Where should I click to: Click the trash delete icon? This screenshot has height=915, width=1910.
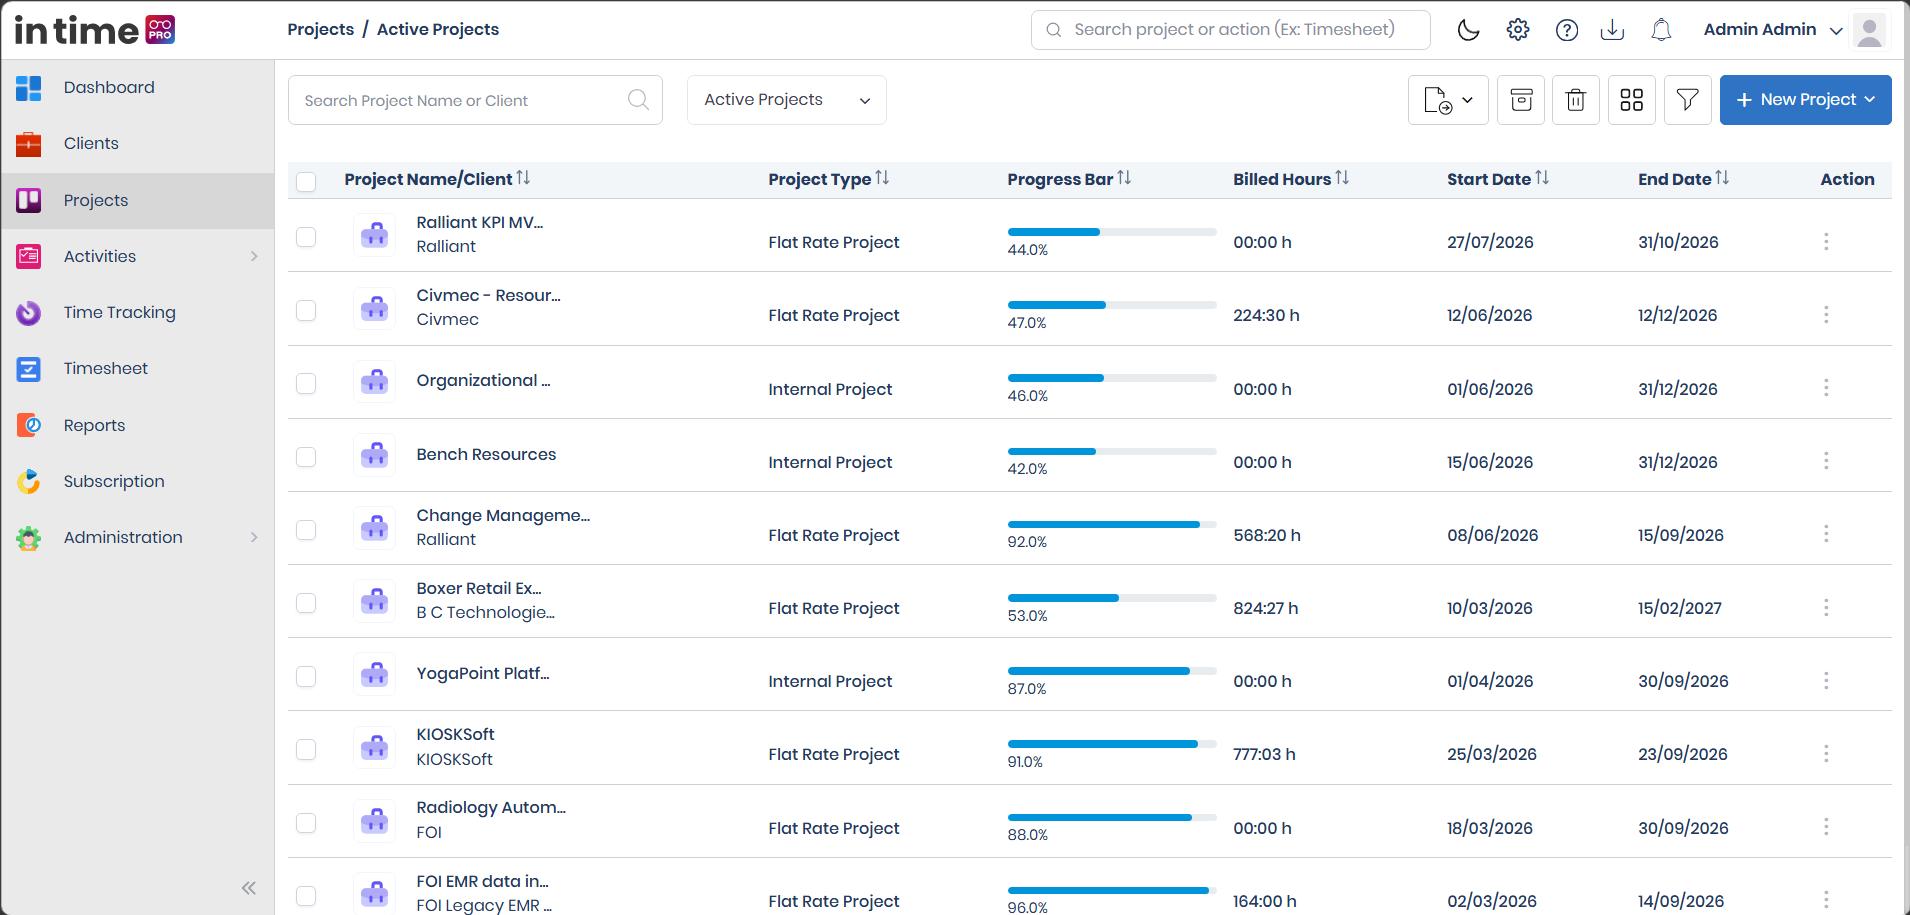(x=1576, y=100)
